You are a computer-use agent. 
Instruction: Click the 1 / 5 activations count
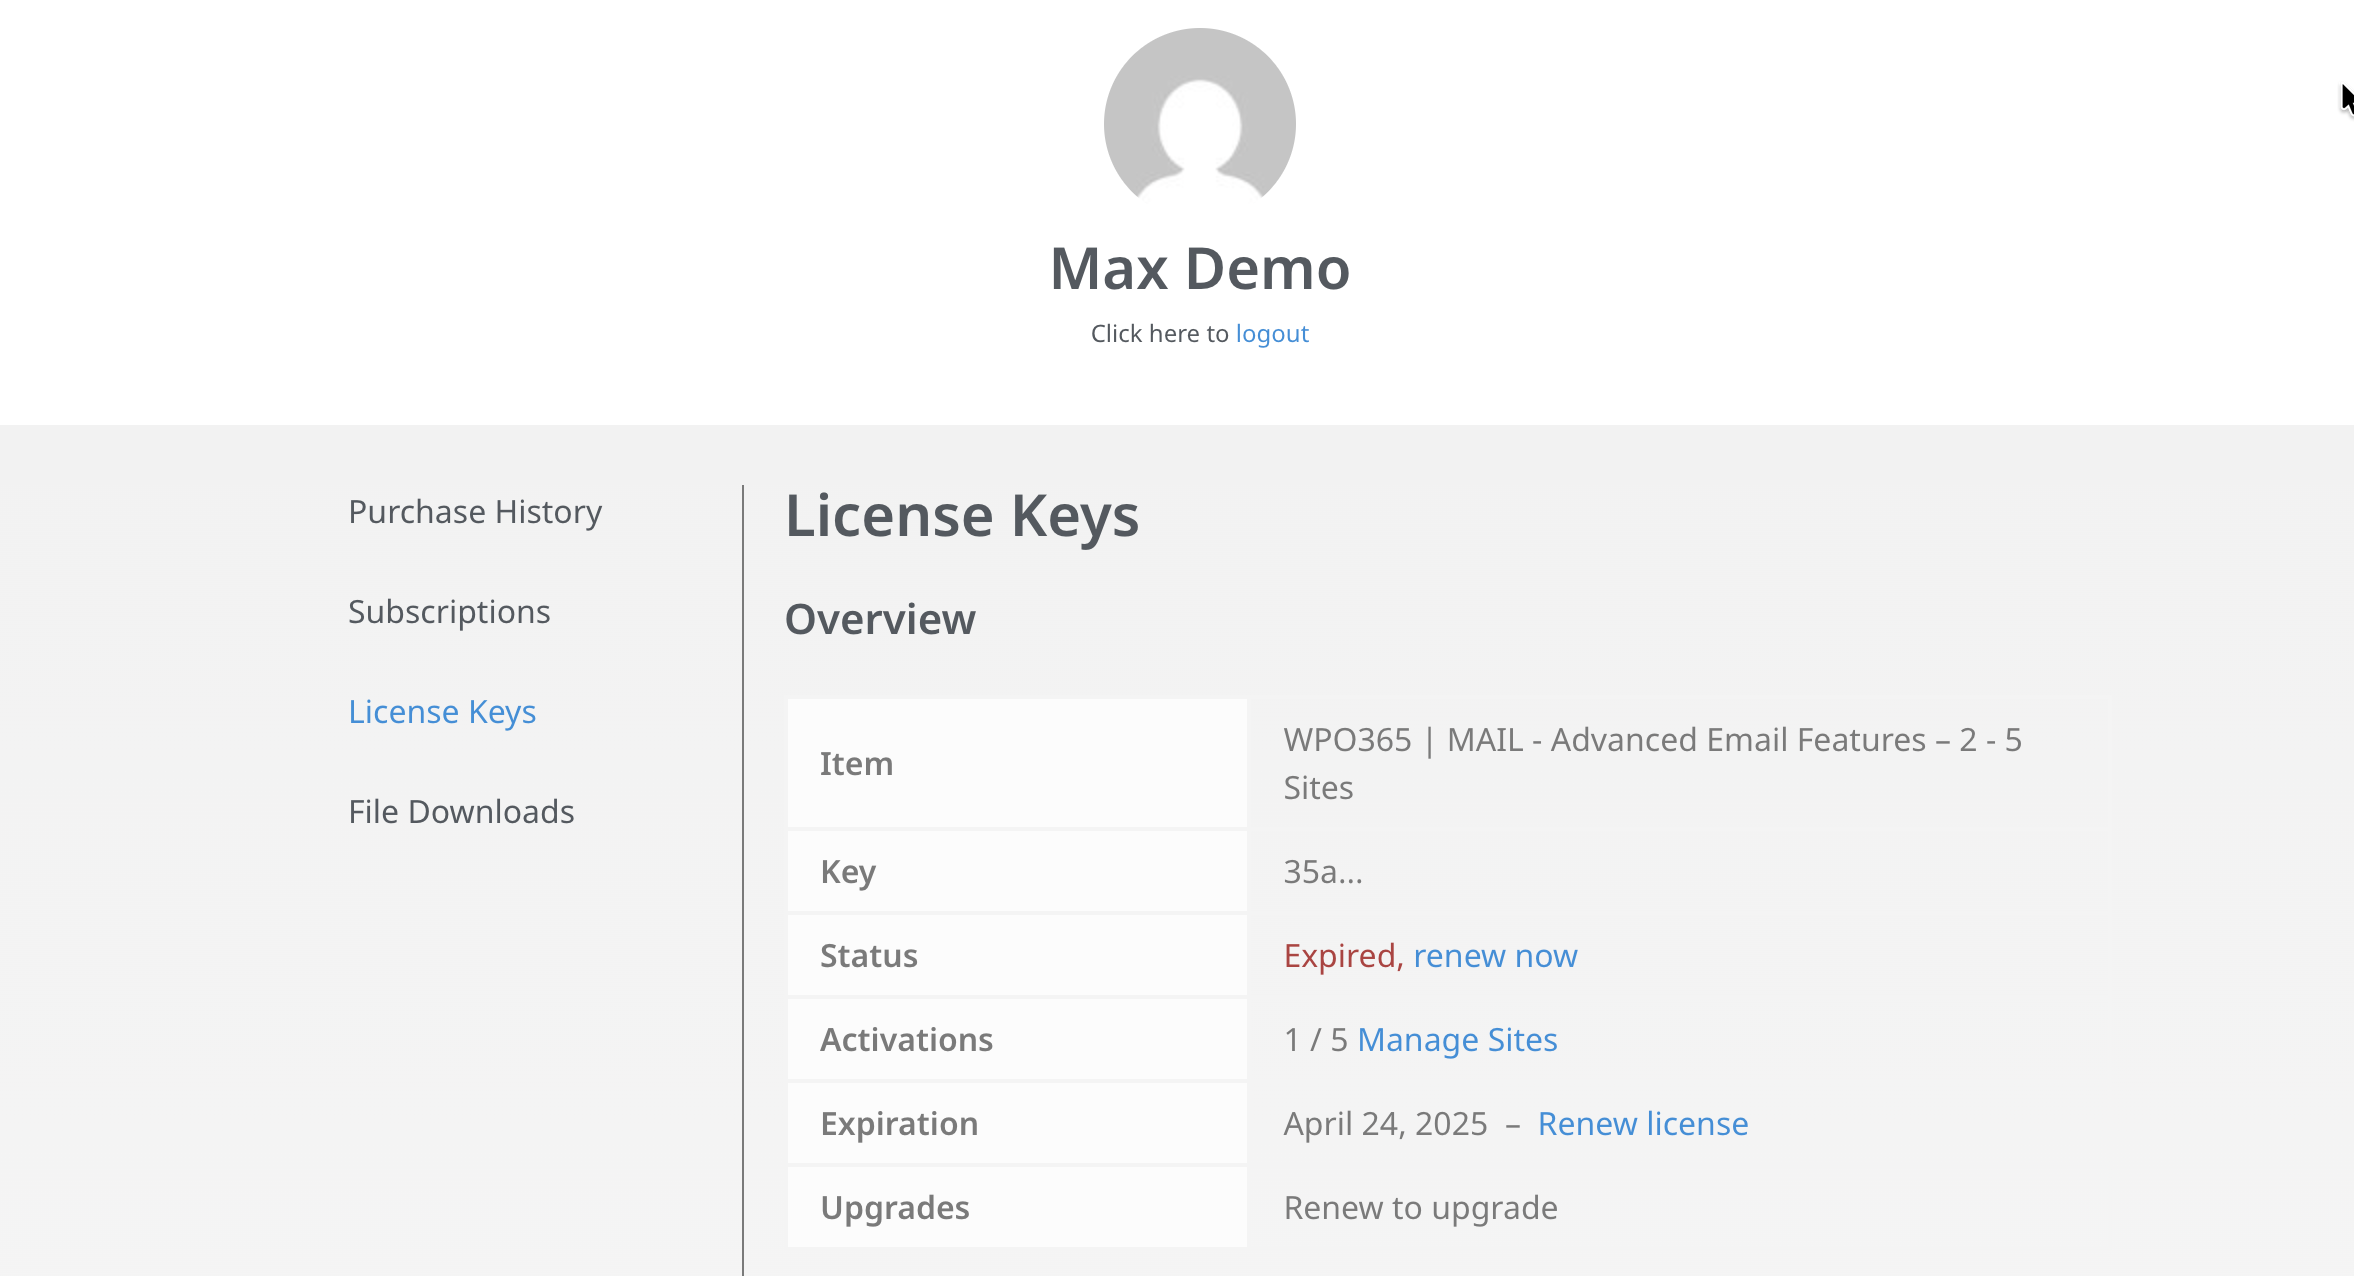[x=1315, y=1040]
